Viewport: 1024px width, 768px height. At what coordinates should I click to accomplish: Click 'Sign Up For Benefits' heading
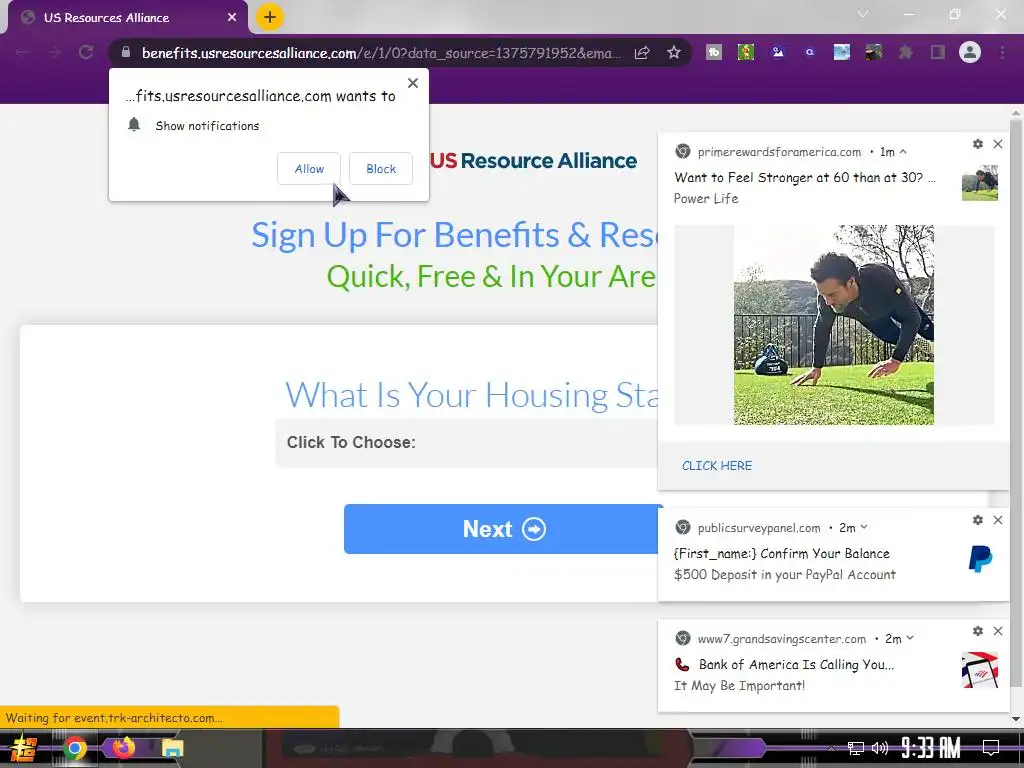pos(455,234)
